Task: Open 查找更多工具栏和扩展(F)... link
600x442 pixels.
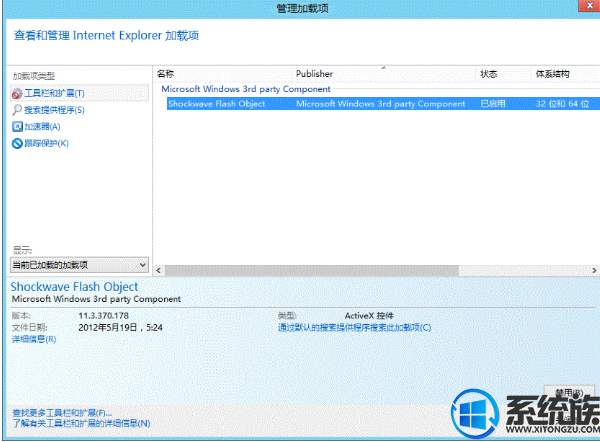Action: click(62, 413)
